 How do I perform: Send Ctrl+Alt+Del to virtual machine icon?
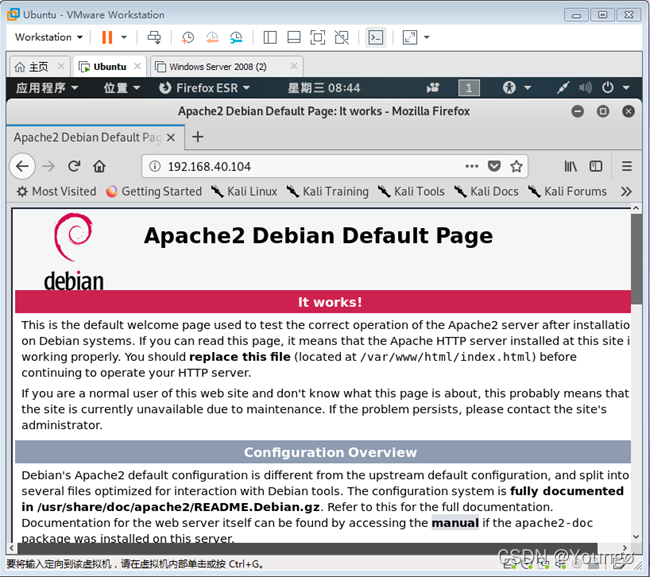coord(154,37)
